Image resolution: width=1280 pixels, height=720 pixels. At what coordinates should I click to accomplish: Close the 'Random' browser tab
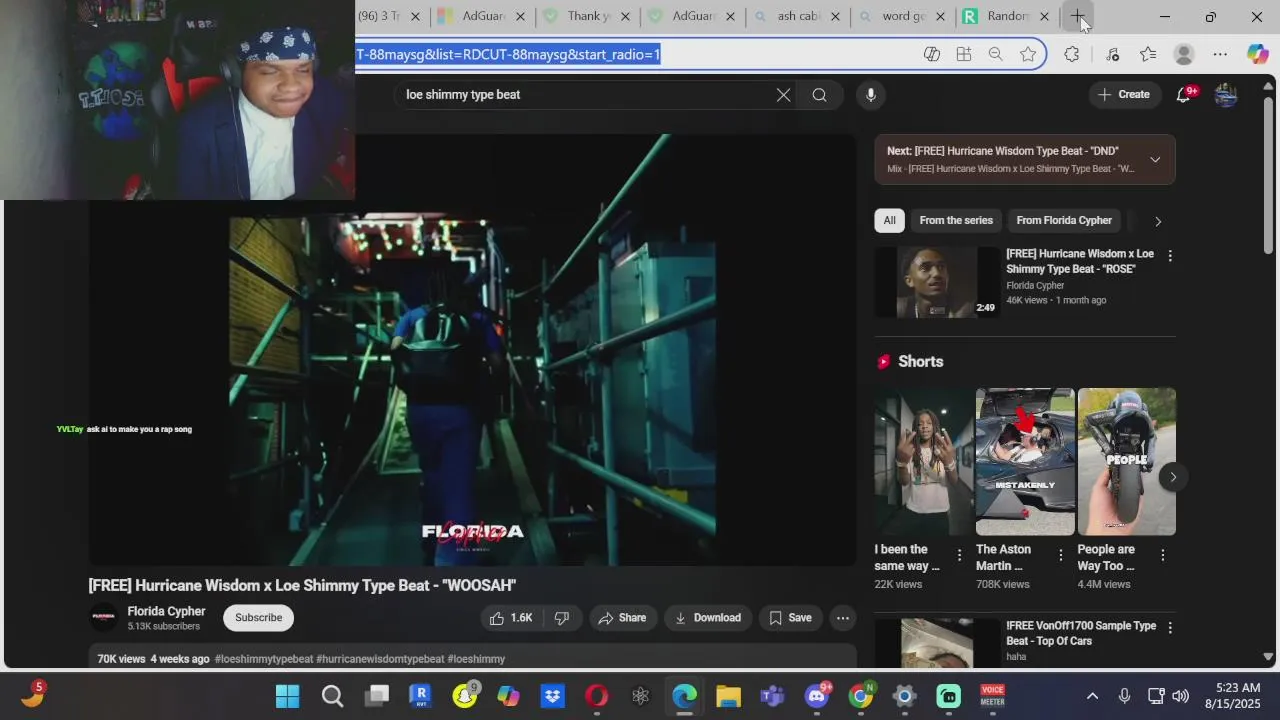[1044, 17]
